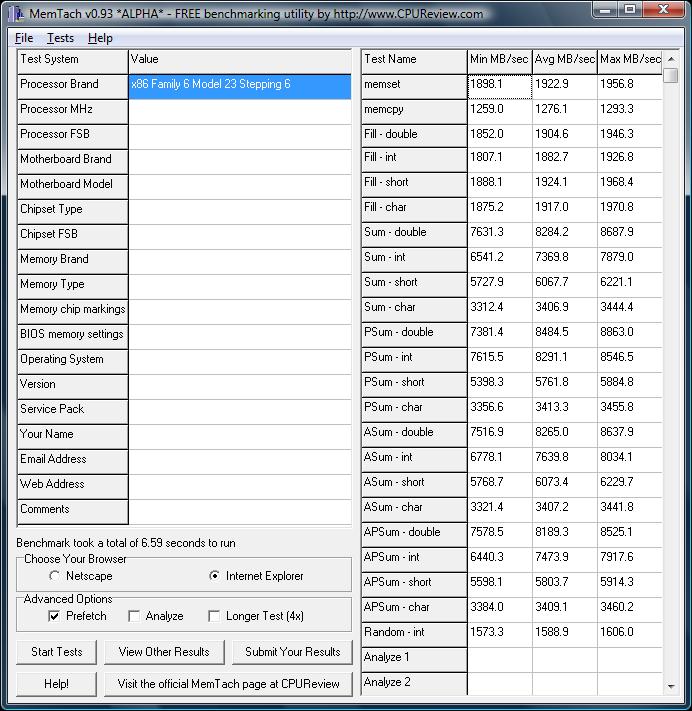
Task: Click the Processor FSB value field
Action: coord(240,137)
